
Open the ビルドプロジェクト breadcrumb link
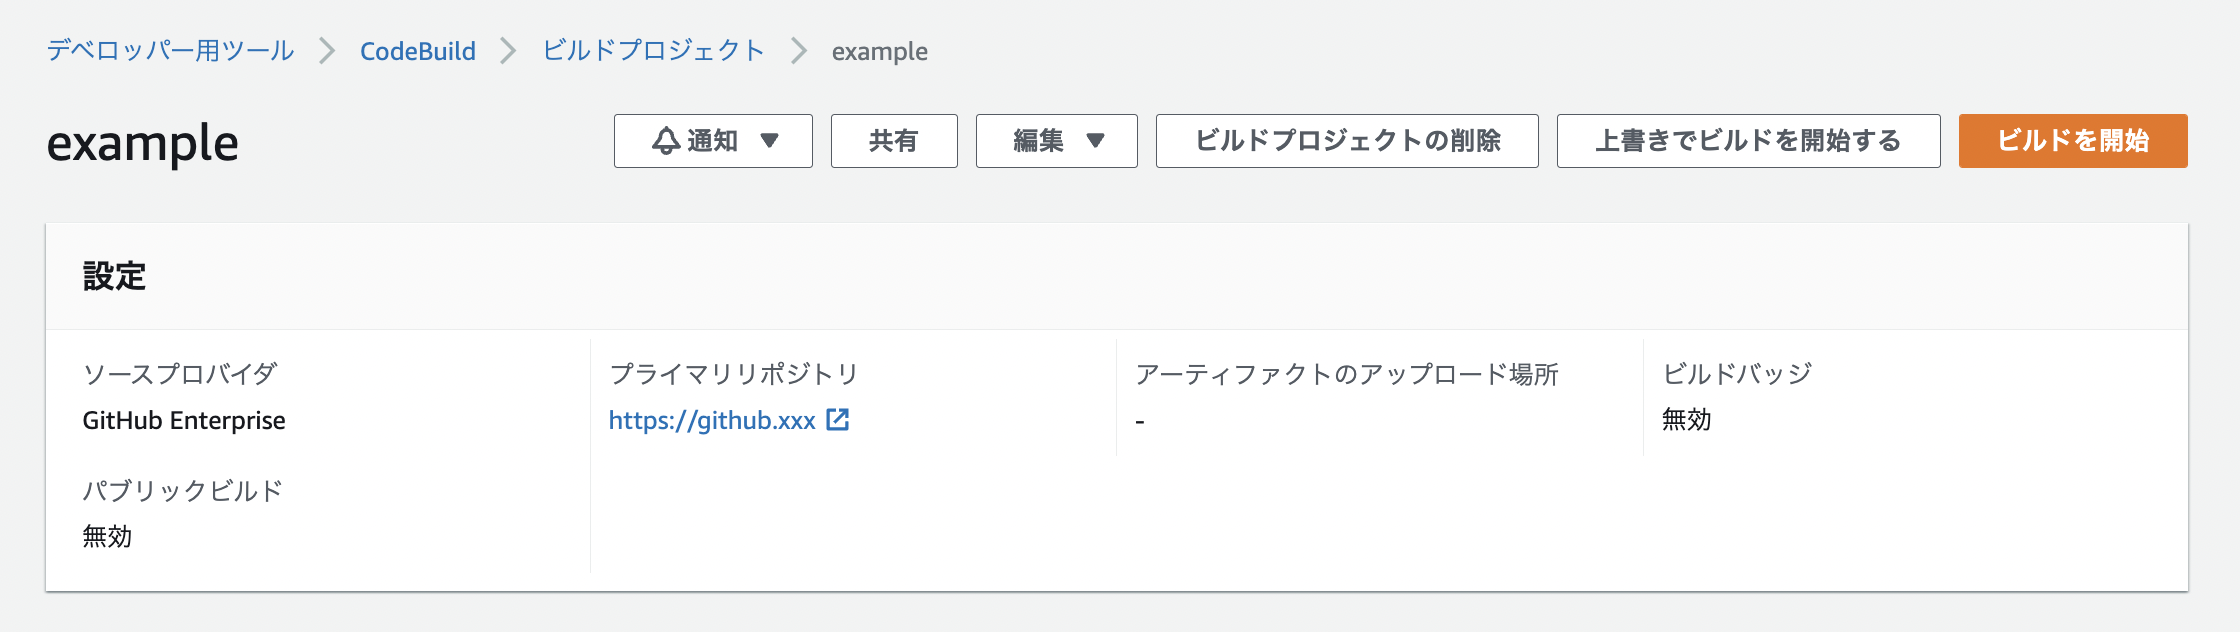(653, 51)
